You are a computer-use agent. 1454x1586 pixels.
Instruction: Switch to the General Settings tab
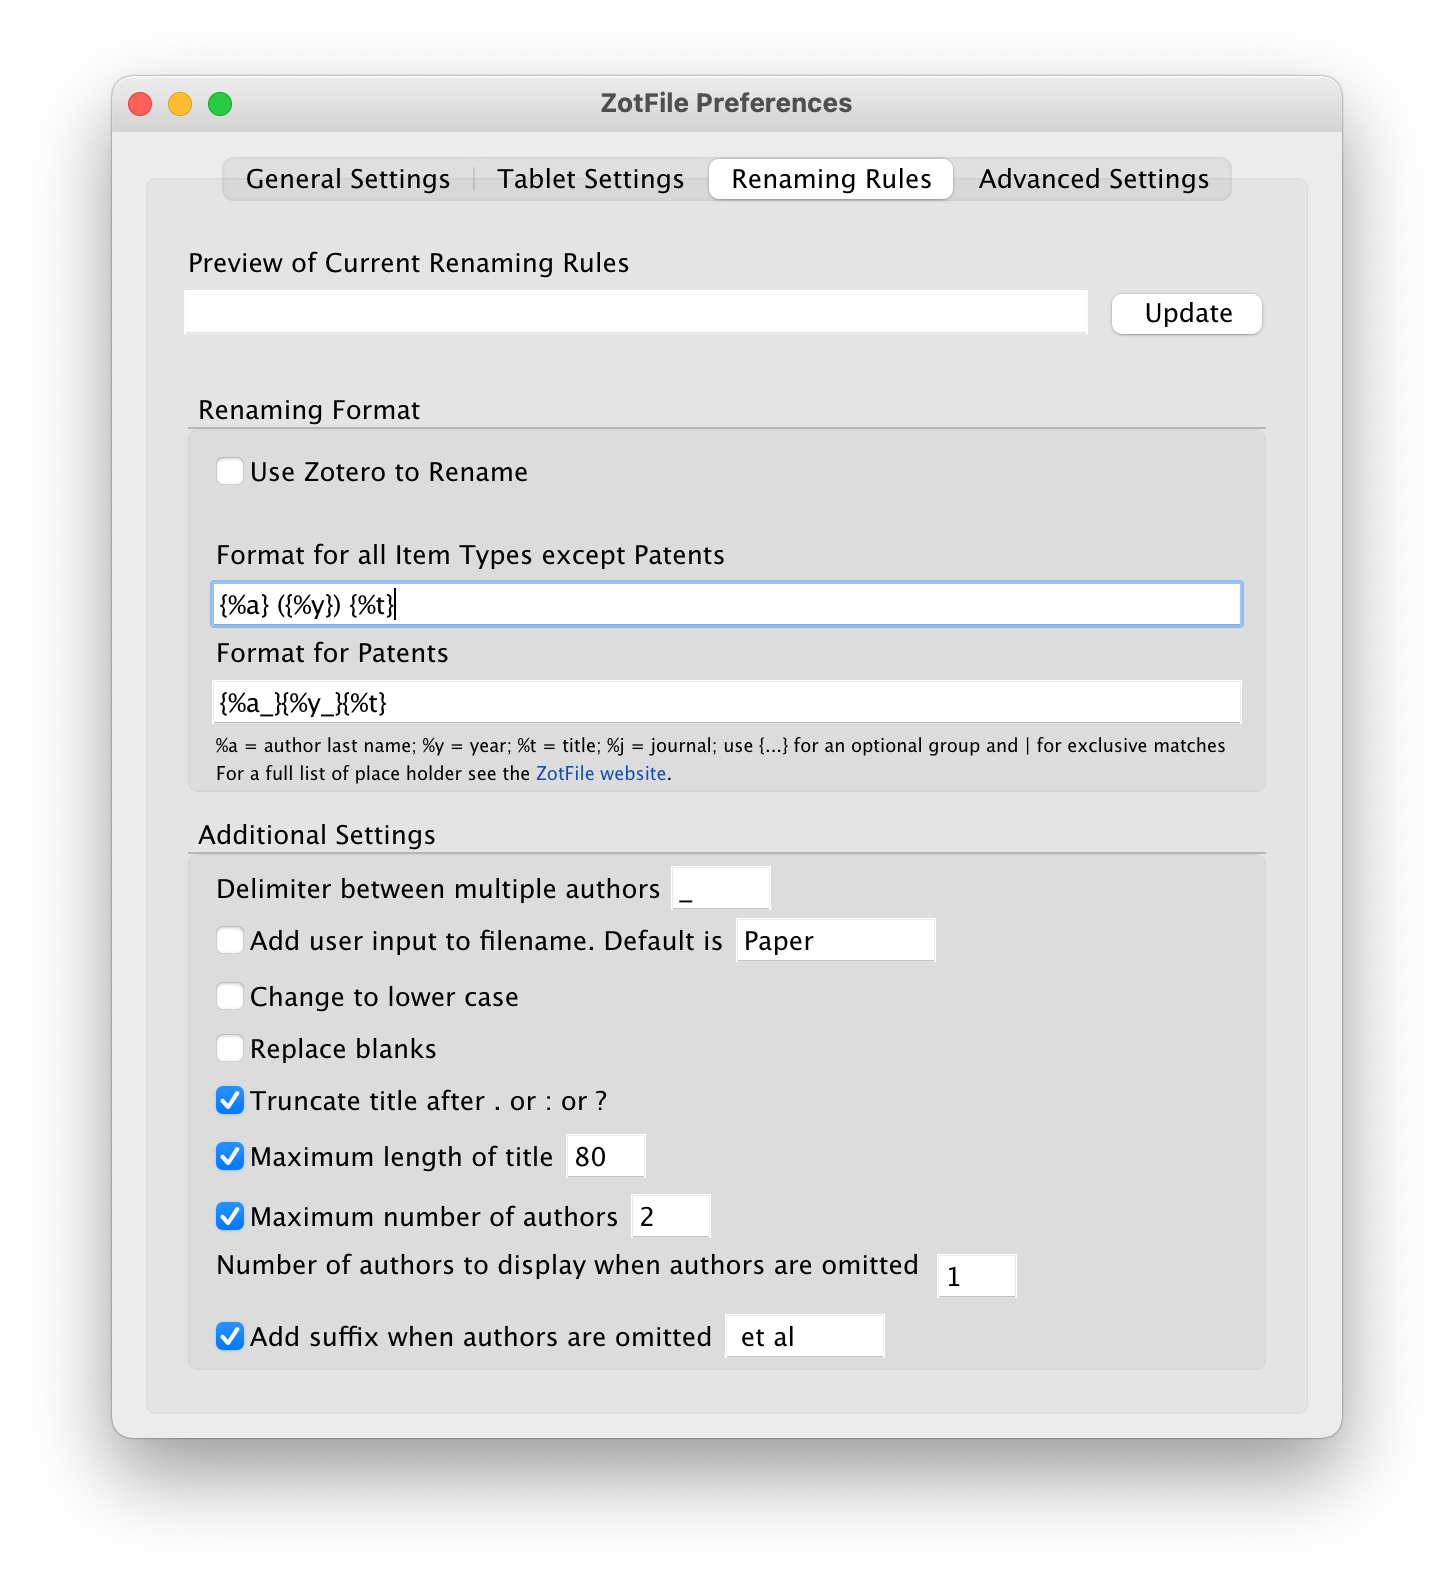point(347,179)
